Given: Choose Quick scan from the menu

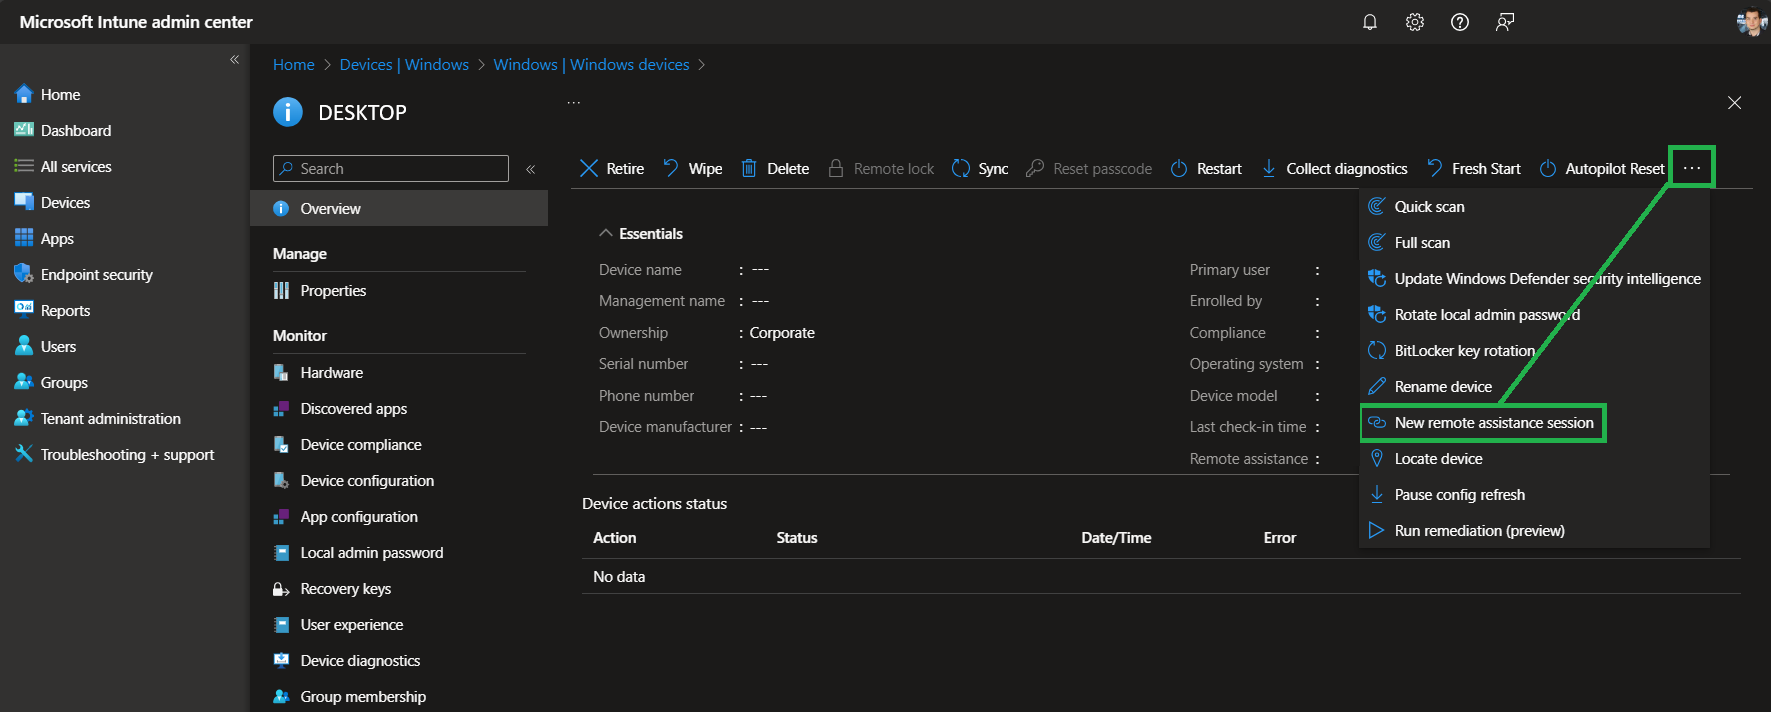Looking at the screenshot, I should click(x=1429, y=207).
